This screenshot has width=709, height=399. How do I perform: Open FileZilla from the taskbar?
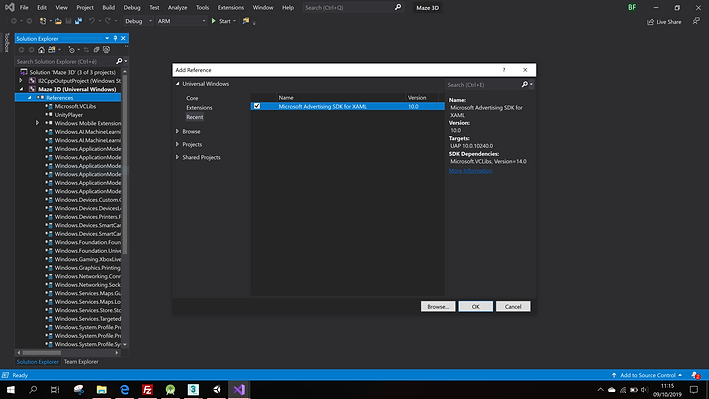point(147,390)
